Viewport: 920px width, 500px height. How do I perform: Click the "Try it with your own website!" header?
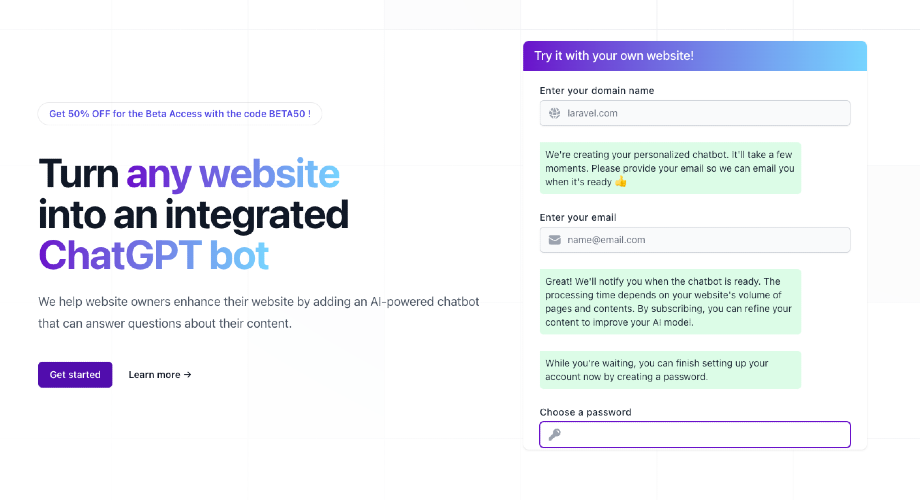click(x=614, y=56)
